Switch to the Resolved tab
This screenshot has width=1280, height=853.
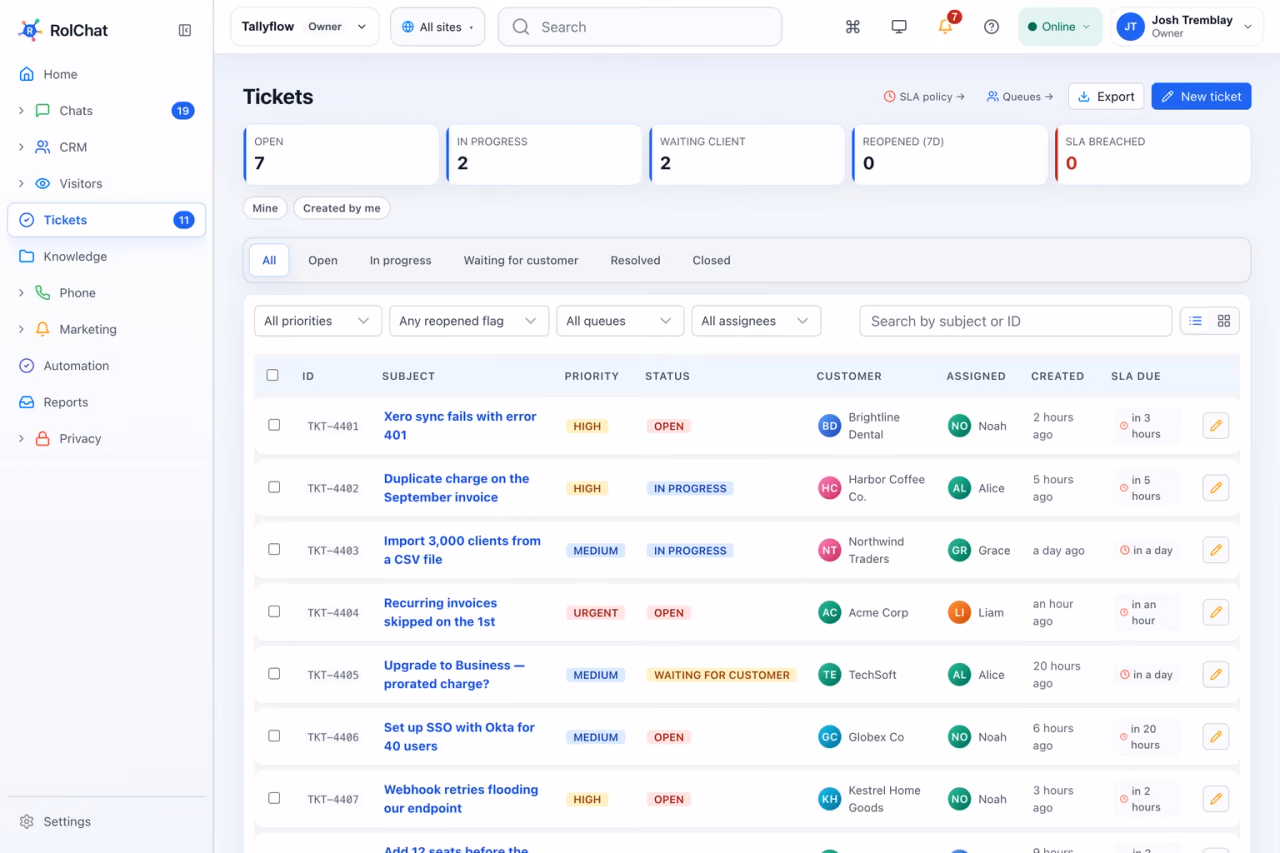(x=636, y=260)
